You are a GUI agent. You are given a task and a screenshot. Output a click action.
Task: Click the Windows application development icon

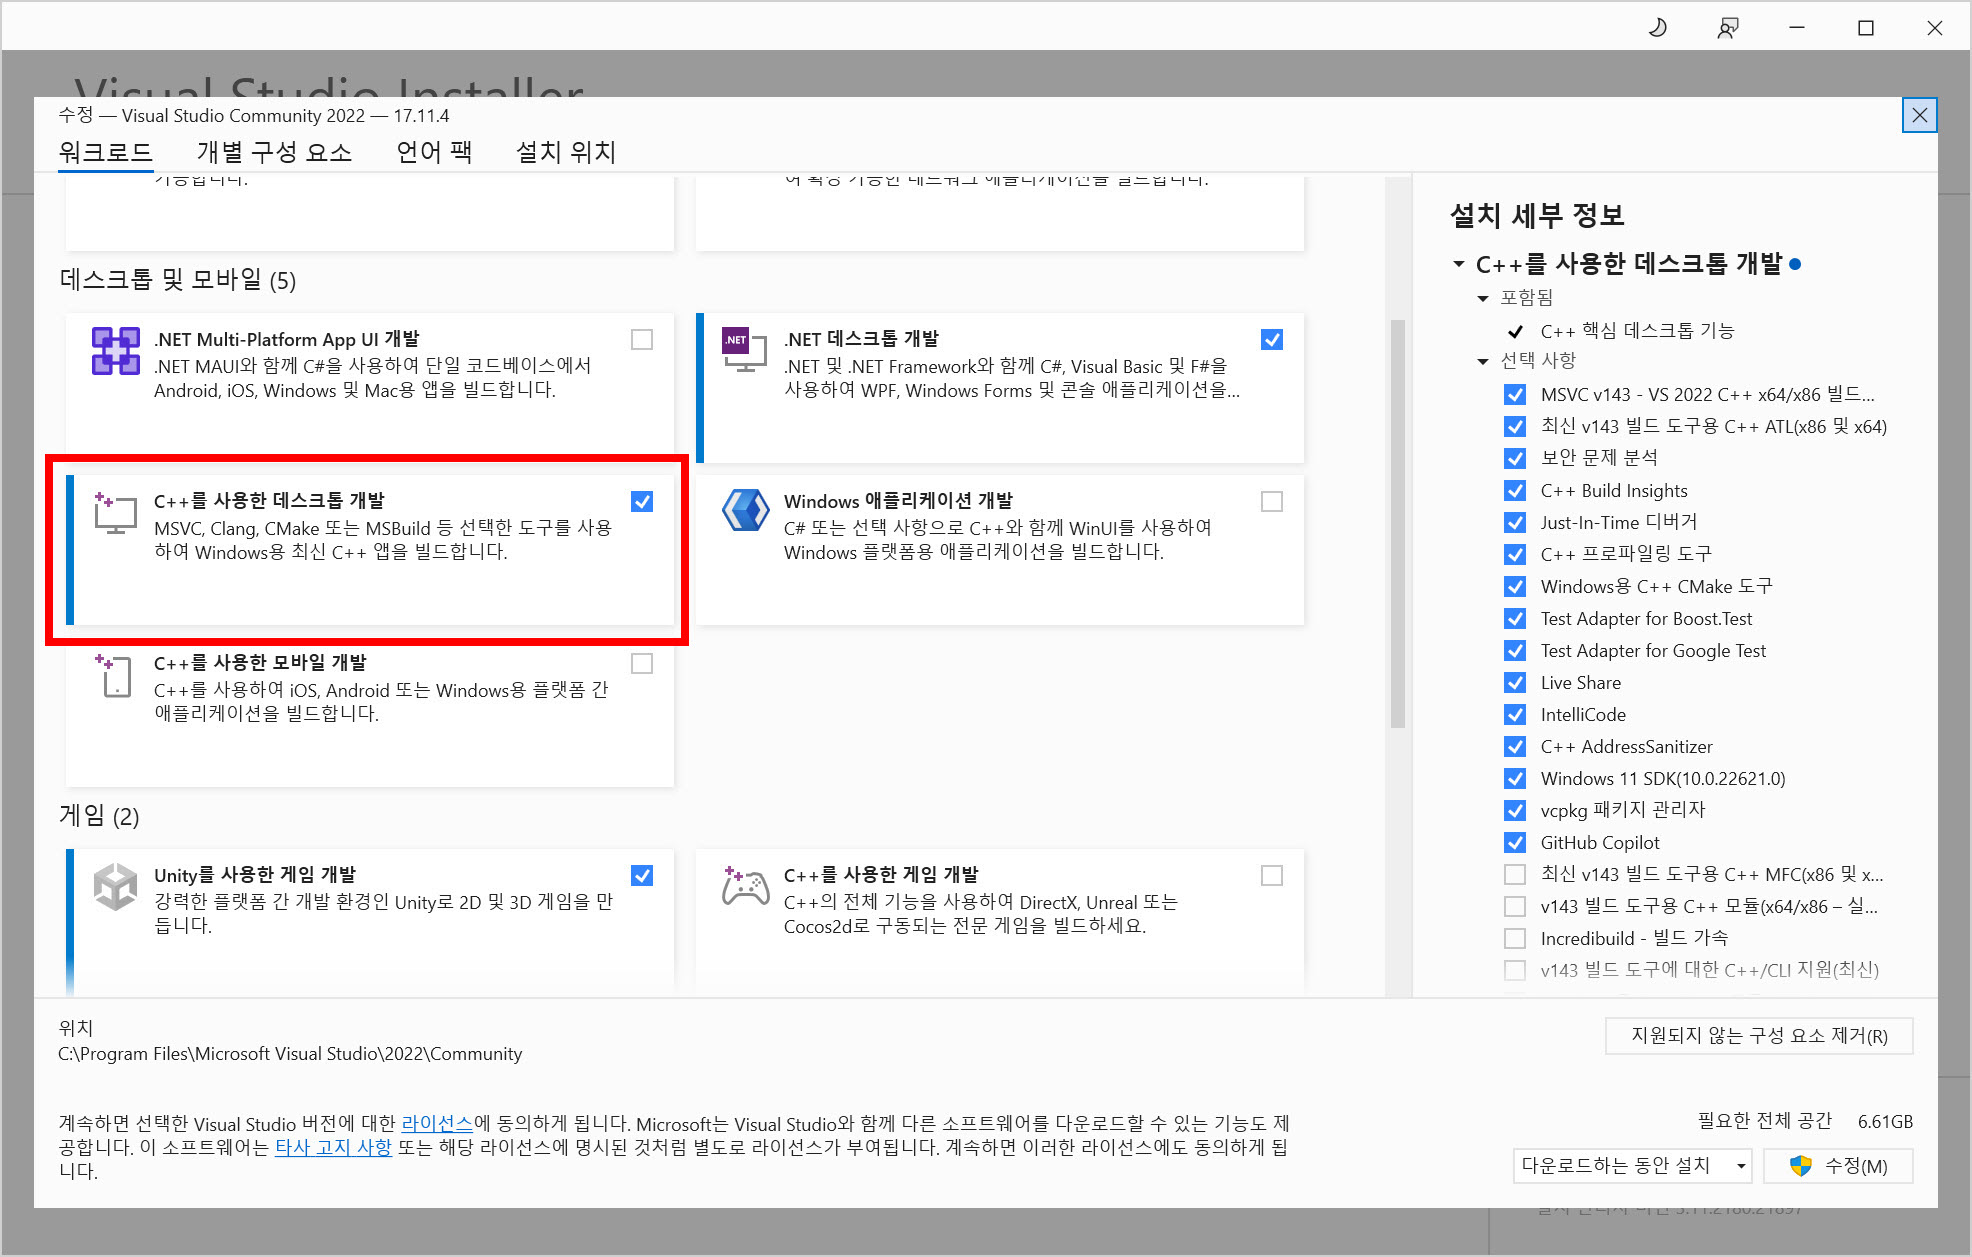(745, 511)
